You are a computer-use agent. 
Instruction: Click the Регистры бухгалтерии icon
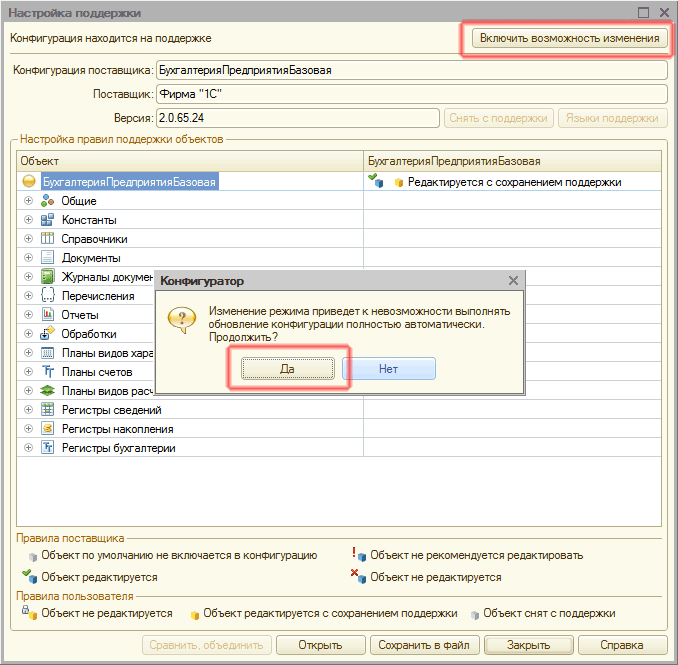(47, 448)
